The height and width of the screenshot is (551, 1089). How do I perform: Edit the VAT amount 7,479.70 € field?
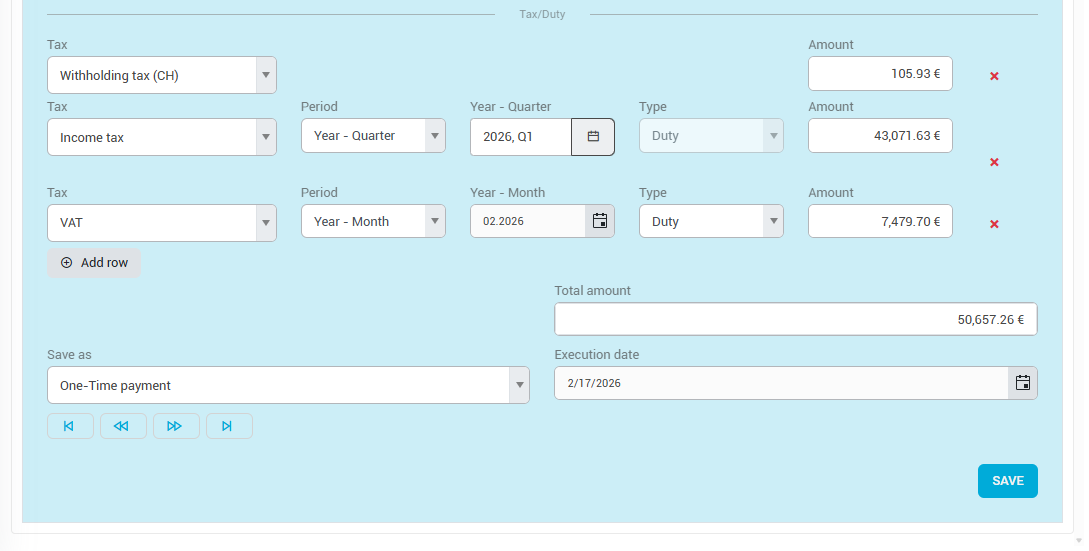[879, 221]
